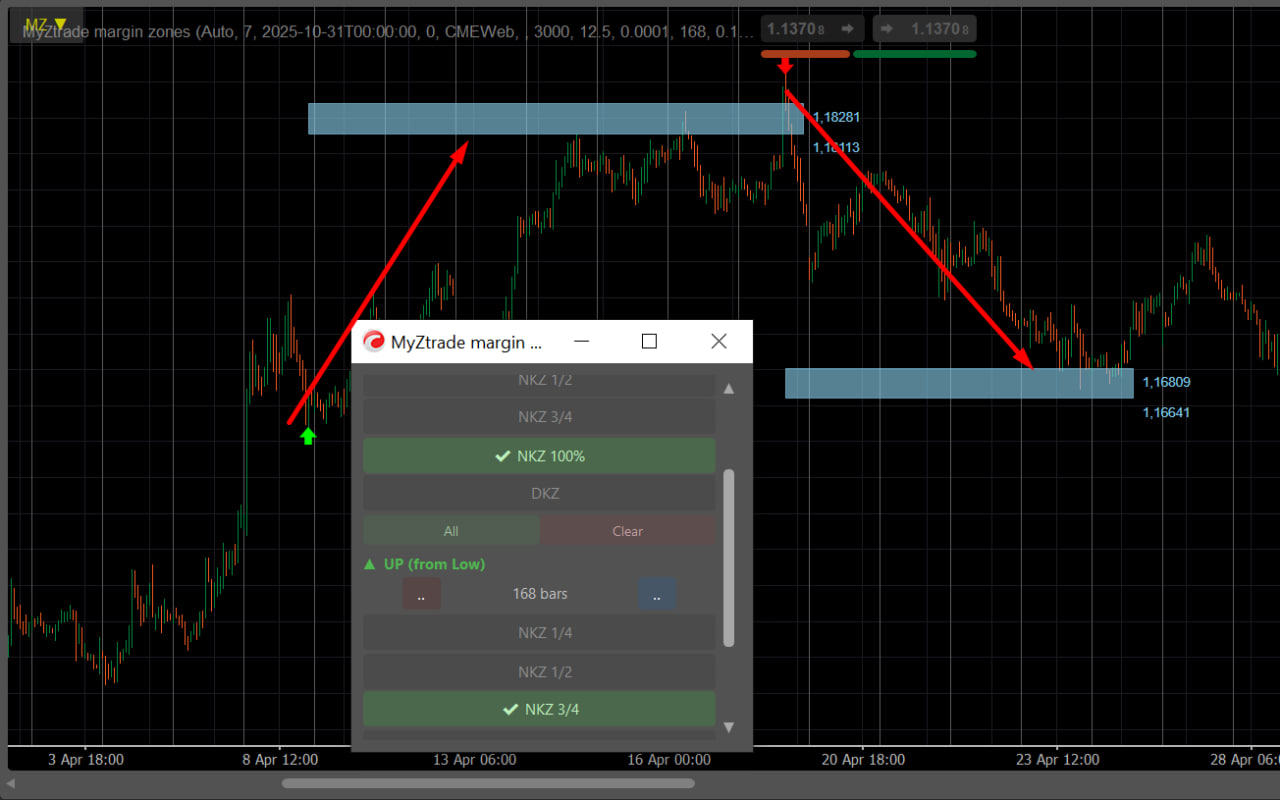Close the MyZtrade margin dialog
1280x800 pixels.
pyautogui.click(x=718, y=342)
